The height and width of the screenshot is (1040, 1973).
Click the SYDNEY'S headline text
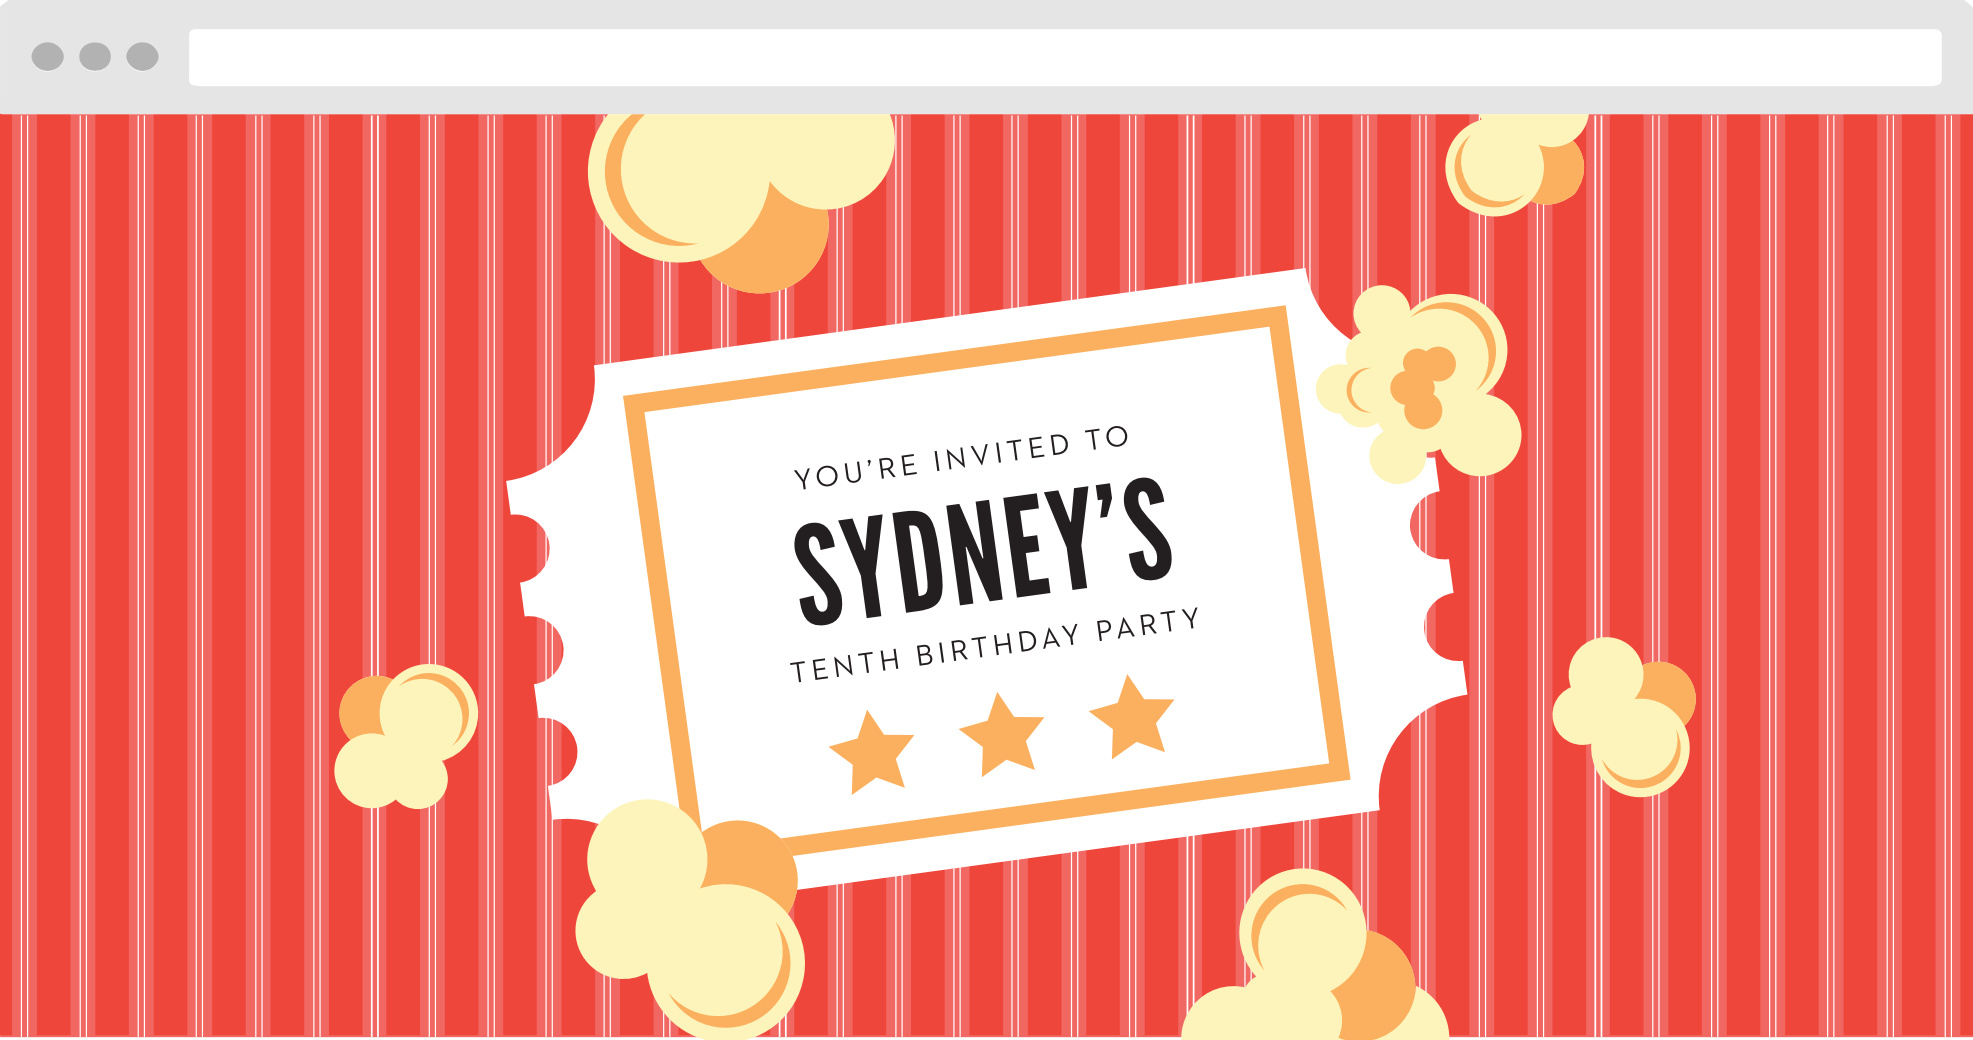(x=983, y=552)
